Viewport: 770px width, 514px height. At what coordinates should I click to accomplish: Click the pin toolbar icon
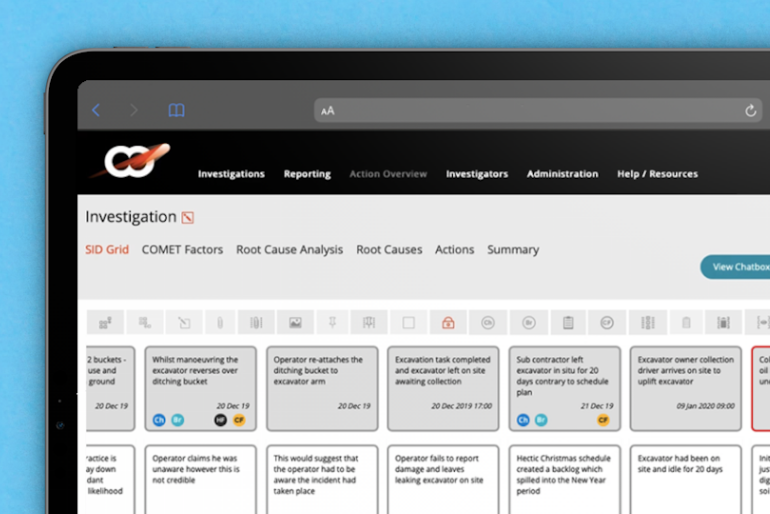click(332, 322)
